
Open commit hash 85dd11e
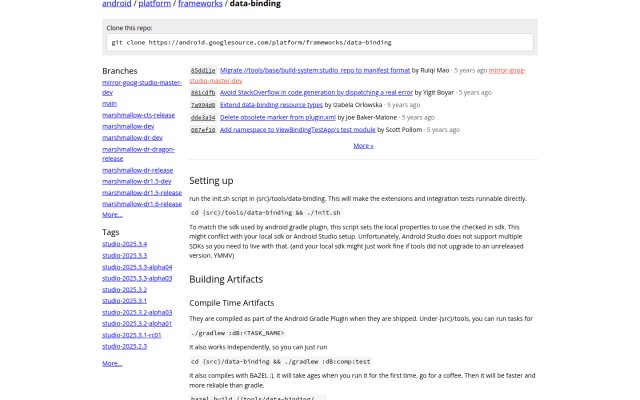pos(203,71)
